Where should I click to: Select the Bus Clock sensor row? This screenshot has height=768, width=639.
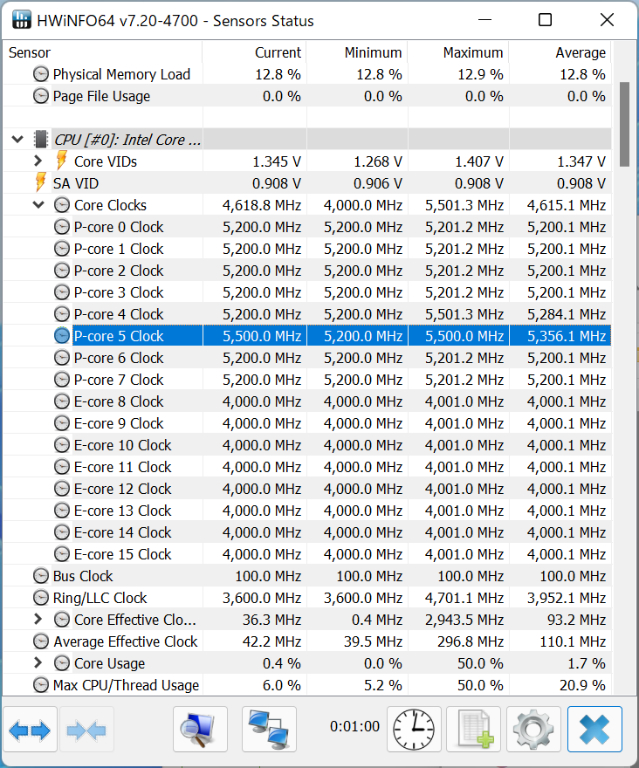point(83,576)
